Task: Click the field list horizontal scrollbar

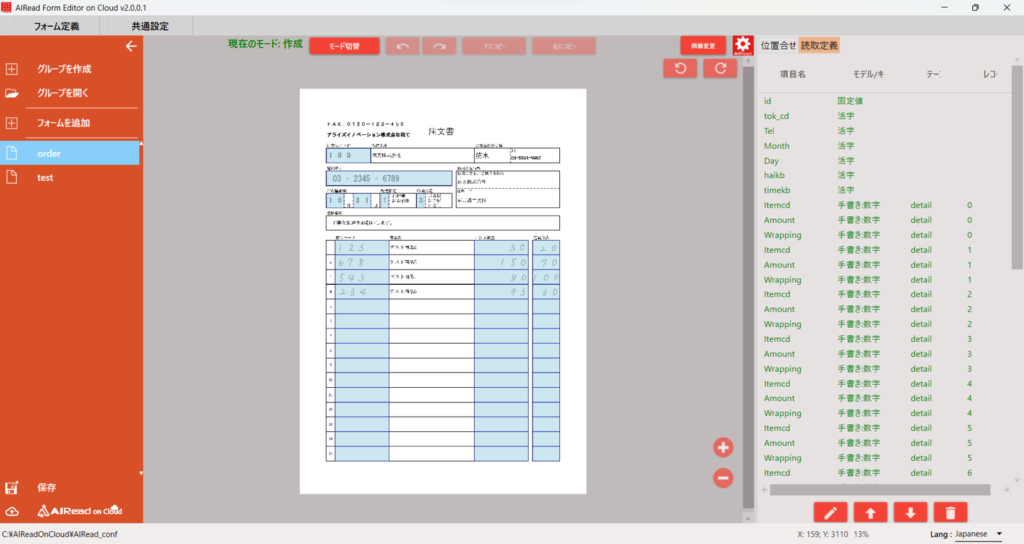Action: 880,490
